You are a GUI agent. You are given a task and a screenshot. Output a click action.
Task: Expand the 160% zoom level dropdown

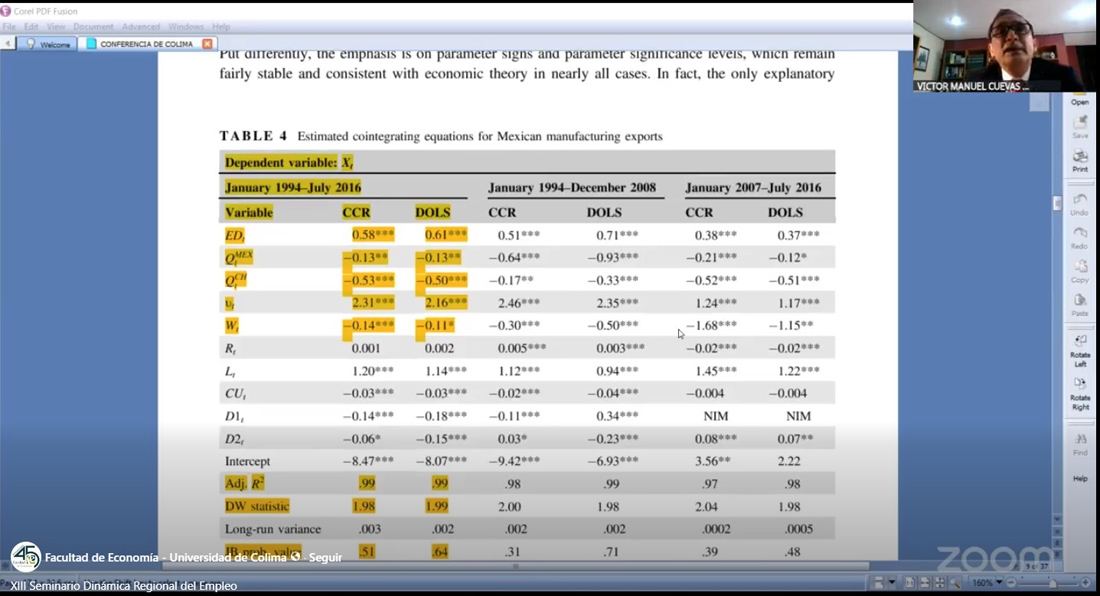[x=998, y=582]
